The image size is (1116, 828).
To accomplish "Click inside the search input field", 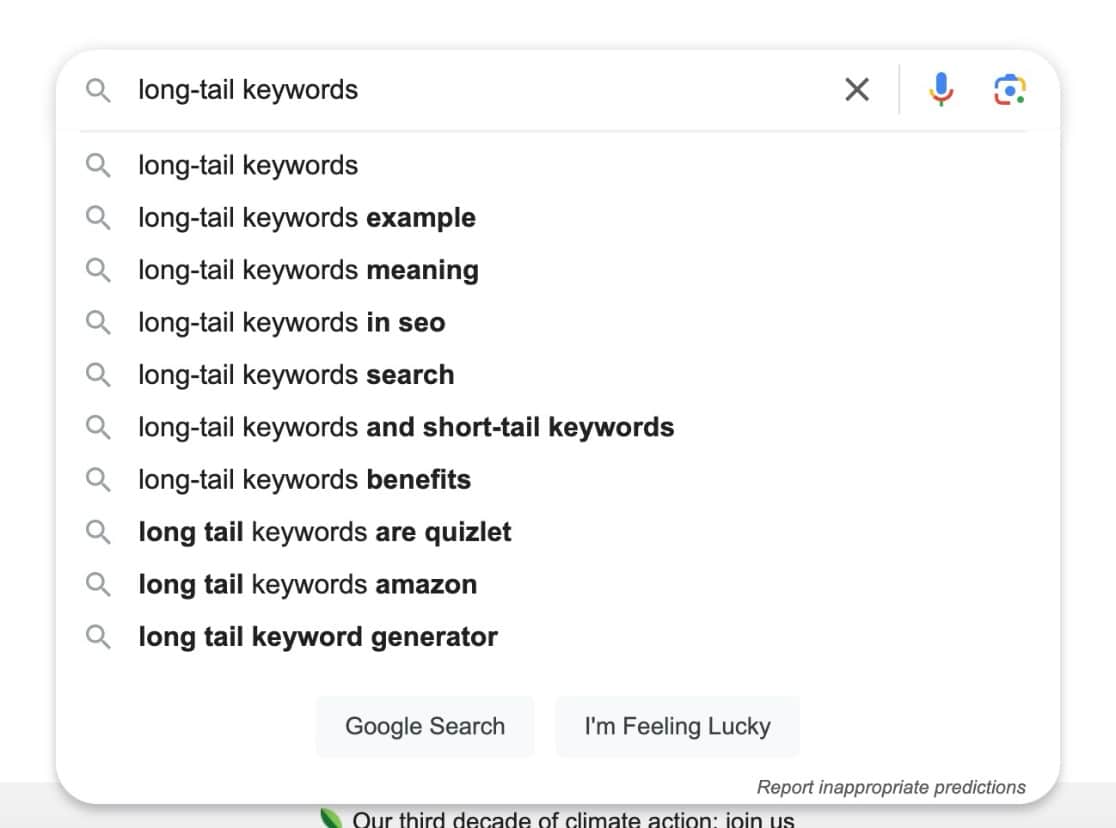I will click(x=450, y=89).
